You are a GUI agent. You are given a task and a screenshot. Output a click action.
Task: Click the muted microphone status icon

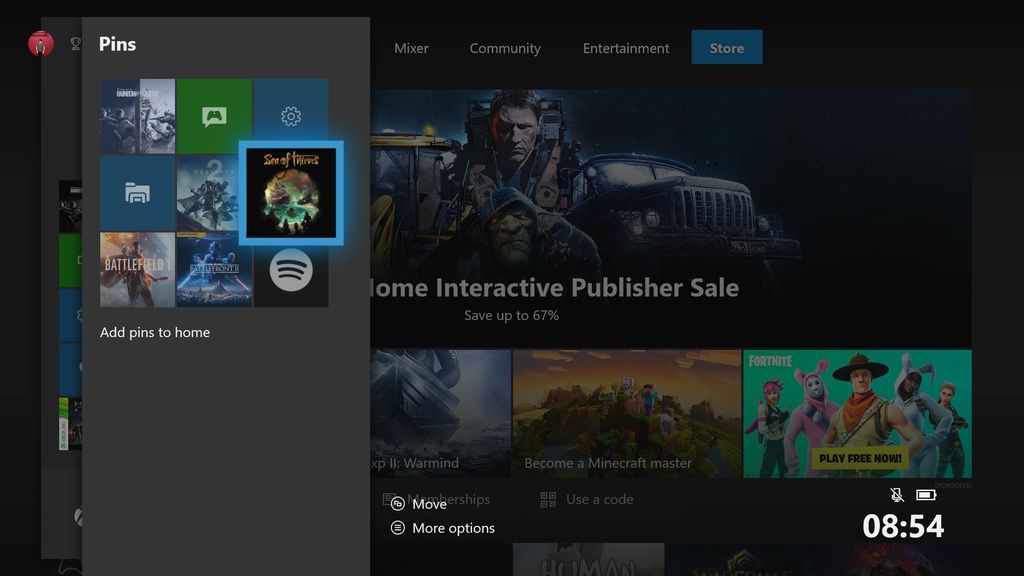897,494
